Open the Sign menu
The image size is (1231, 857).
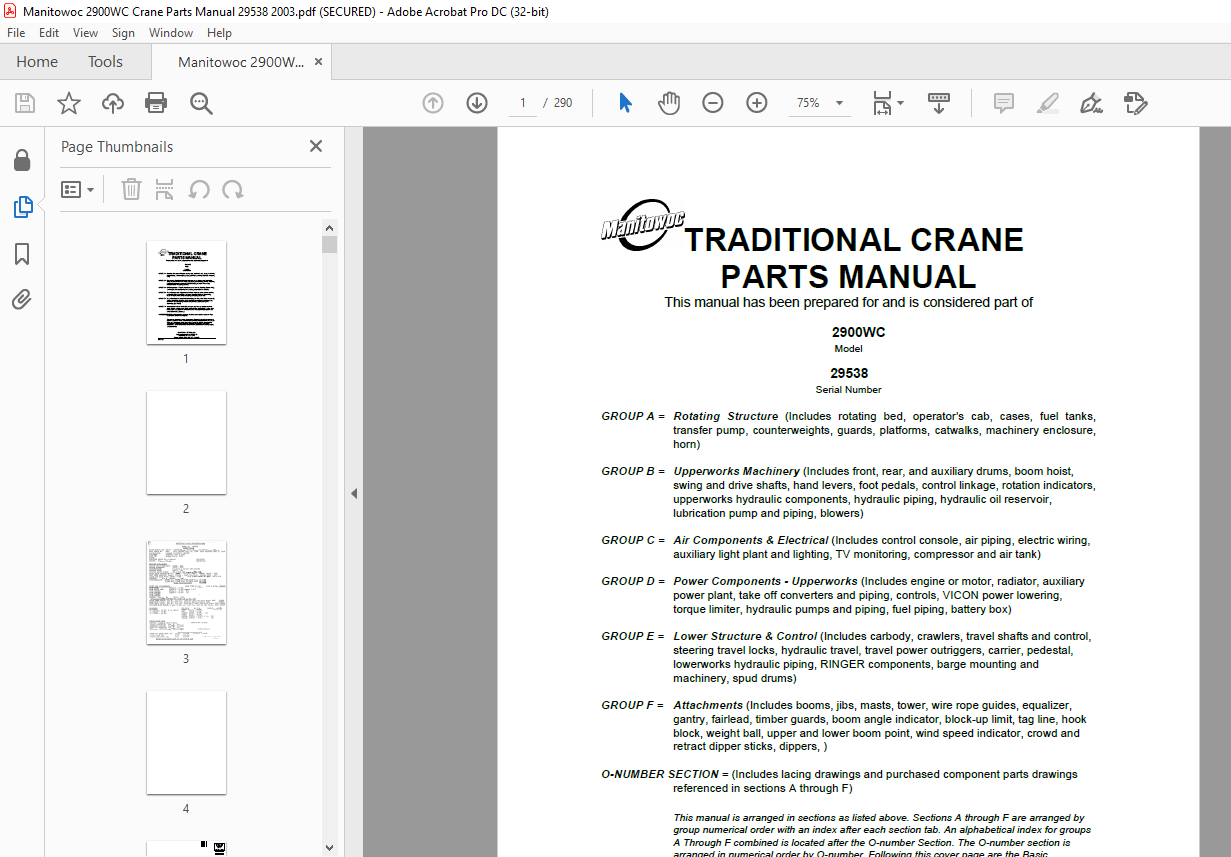tap(123, 33)
